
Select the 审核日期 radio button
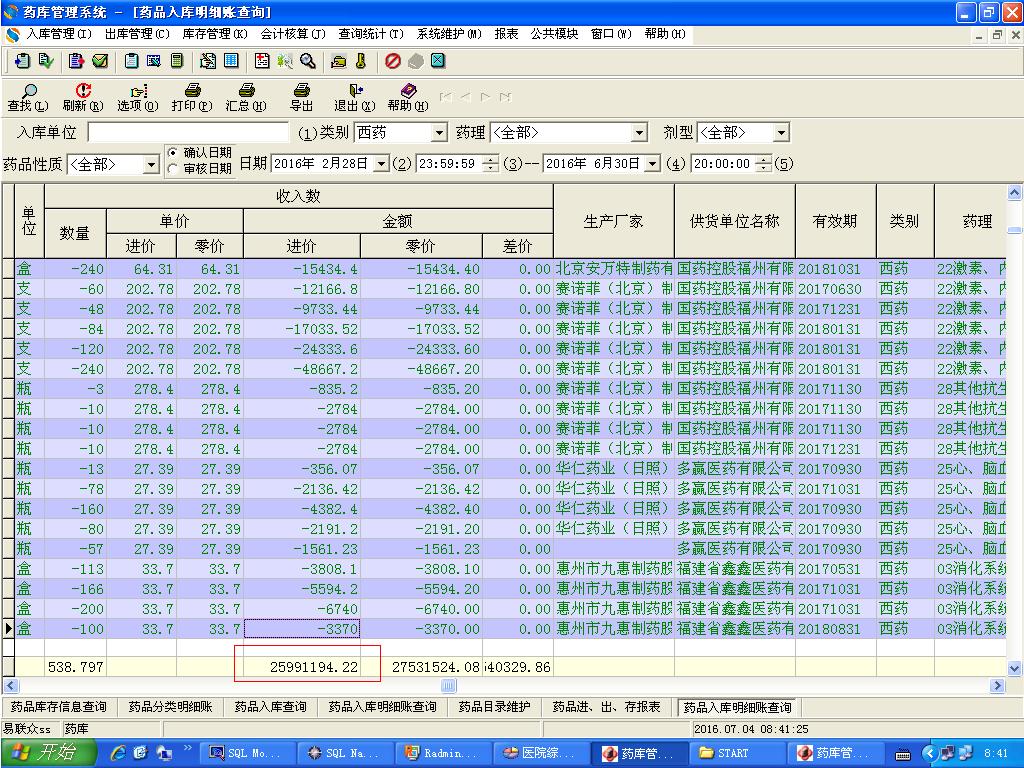point(173,169)
